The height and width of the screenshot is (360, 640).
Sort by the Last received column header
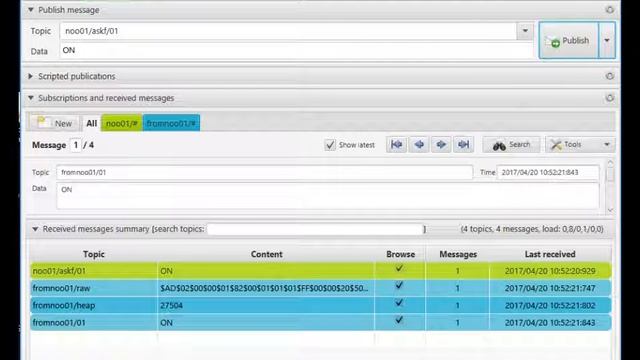point(550,254)
